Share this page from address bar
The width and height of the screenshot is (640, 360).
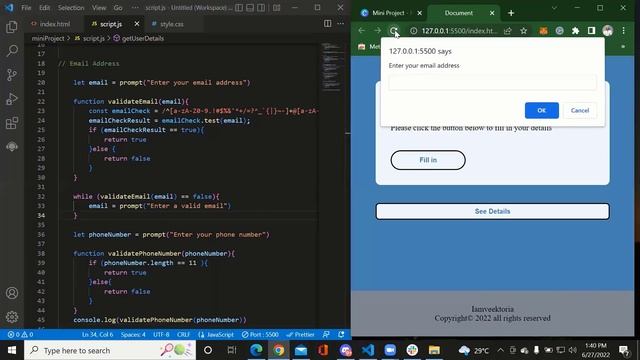(508, 31)
